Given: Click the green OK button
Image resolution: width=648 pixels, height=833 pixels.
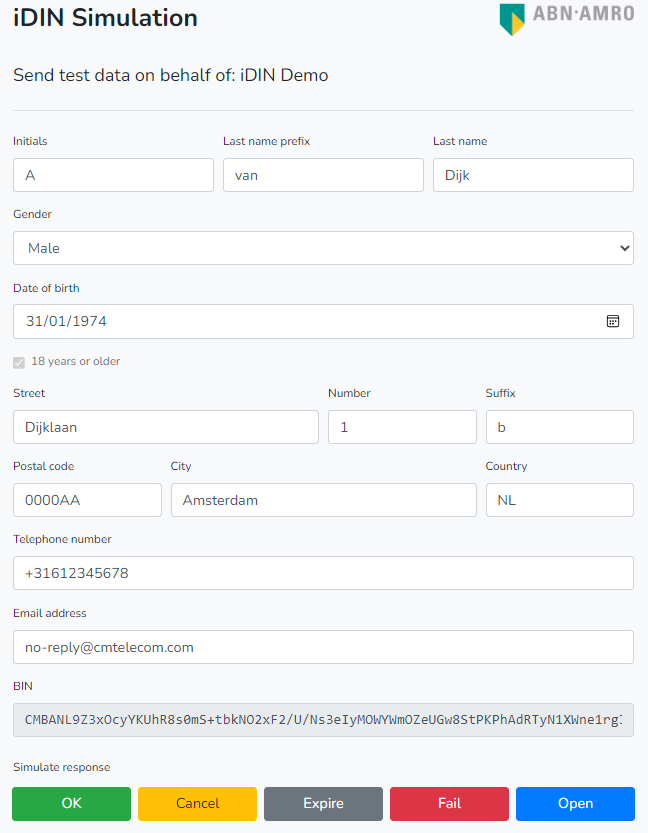Looking at the screenshot, I should (72, 803).
